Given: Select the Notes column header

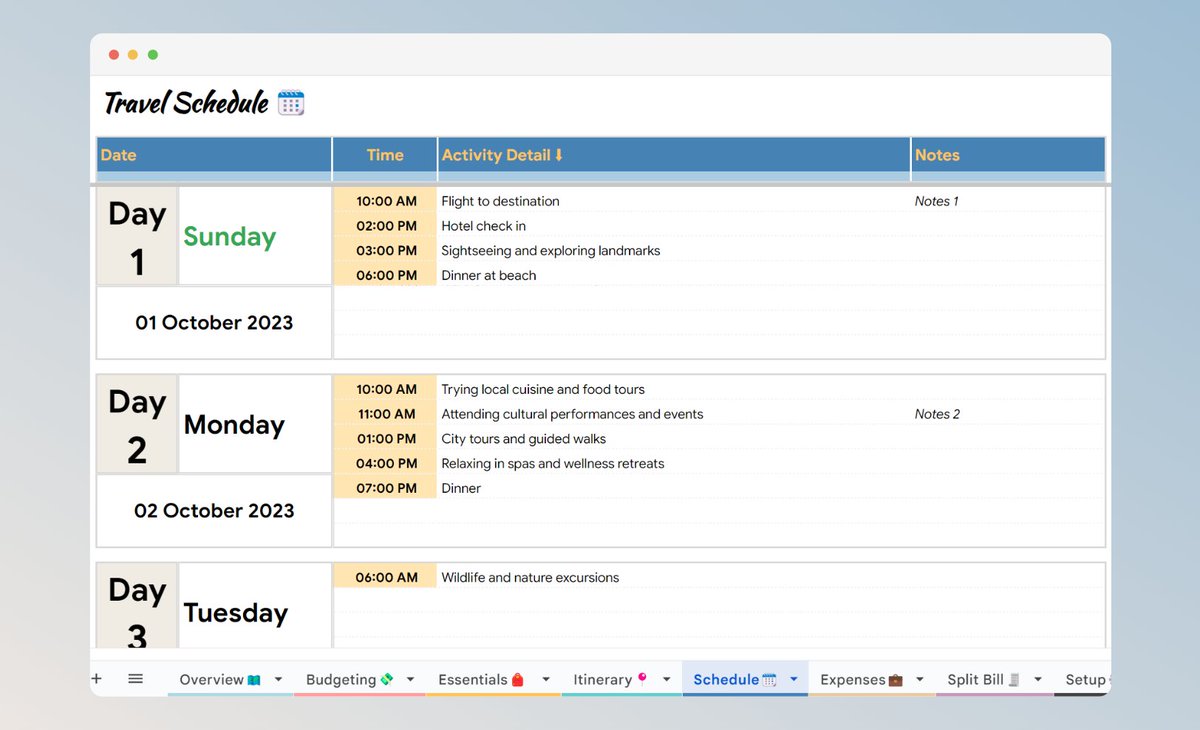Looking at the screenshot, I should [1008, 155].
